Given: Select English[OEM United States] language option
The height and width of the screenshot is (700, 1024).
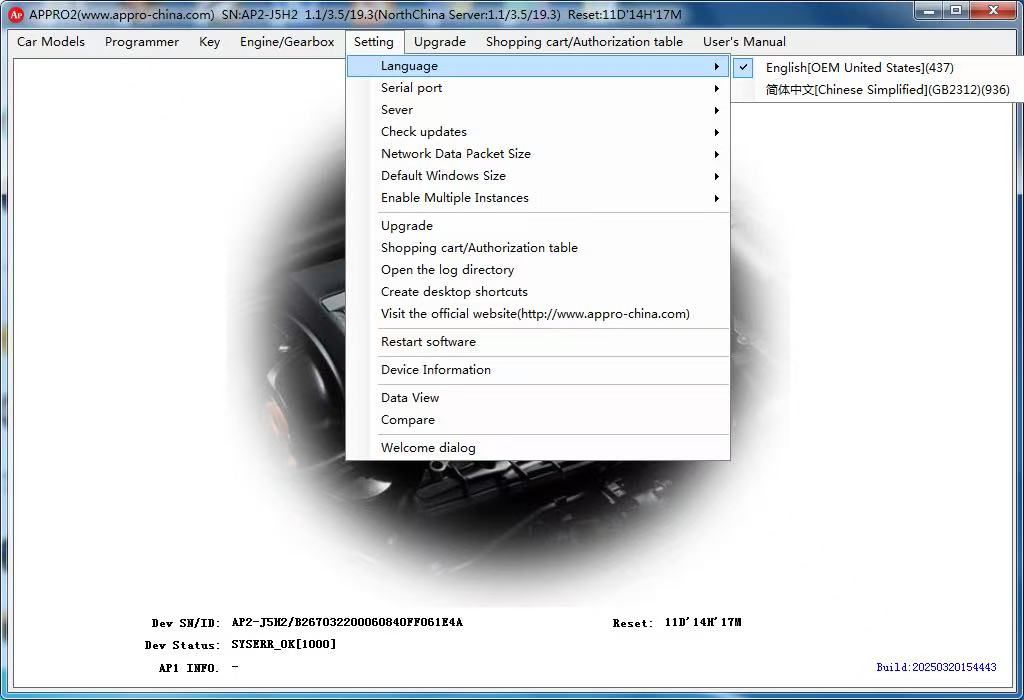Looking at the screenshot, I should [x=859, y=68].
